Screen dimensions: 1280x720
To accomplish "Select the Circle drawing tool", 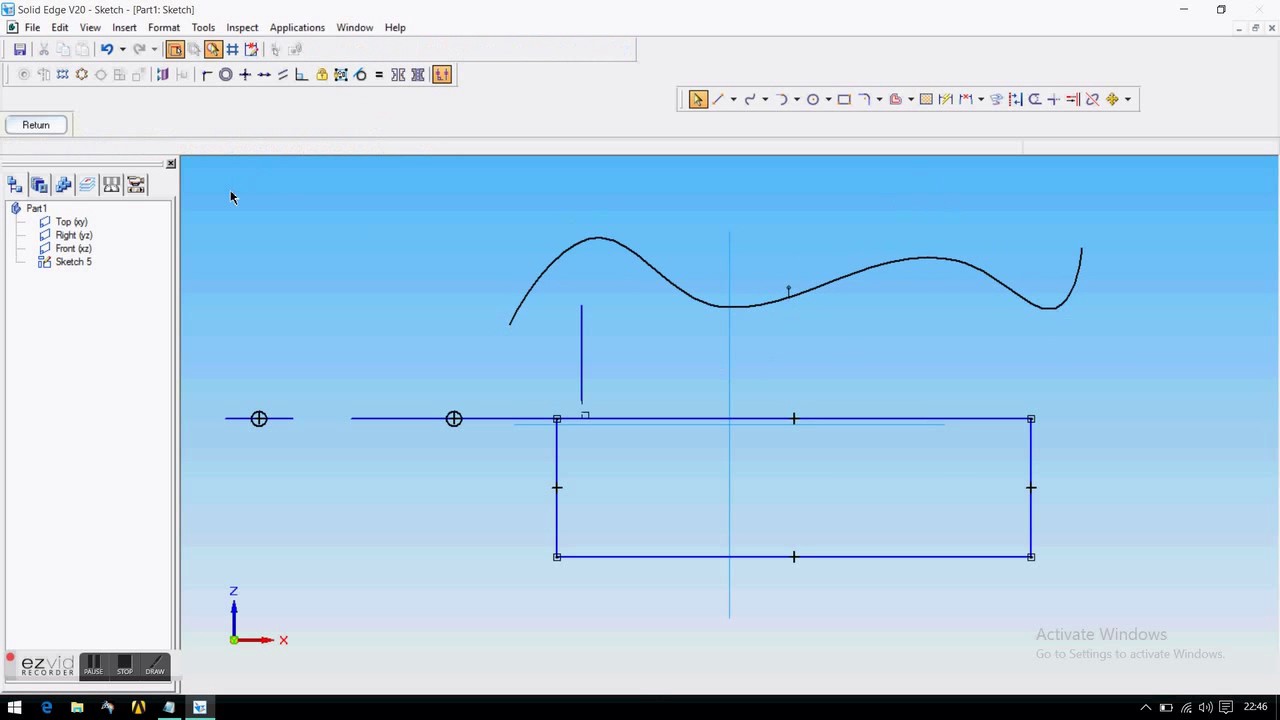I will tap(813, 99).
